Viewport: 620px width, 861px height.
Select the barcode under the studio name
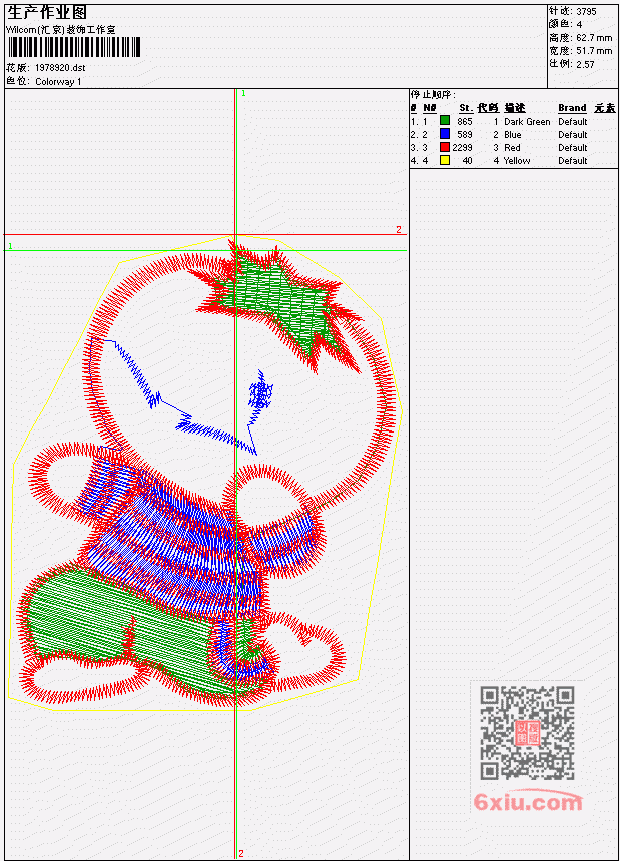pos(74,47)
